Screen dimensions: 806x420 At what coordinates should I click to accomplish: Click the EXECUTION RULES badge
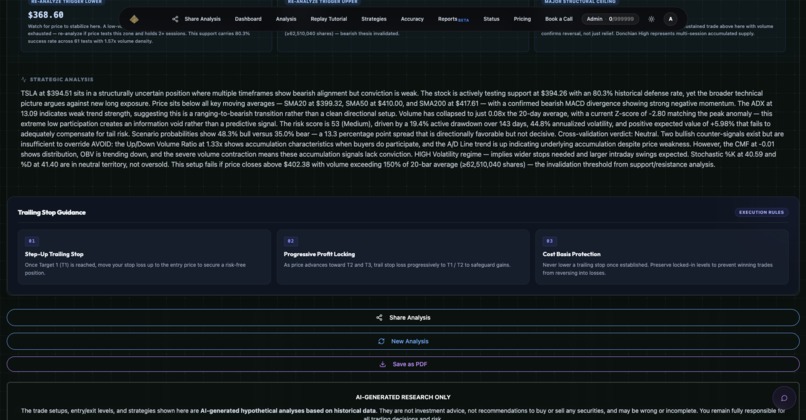click(761, 212)
